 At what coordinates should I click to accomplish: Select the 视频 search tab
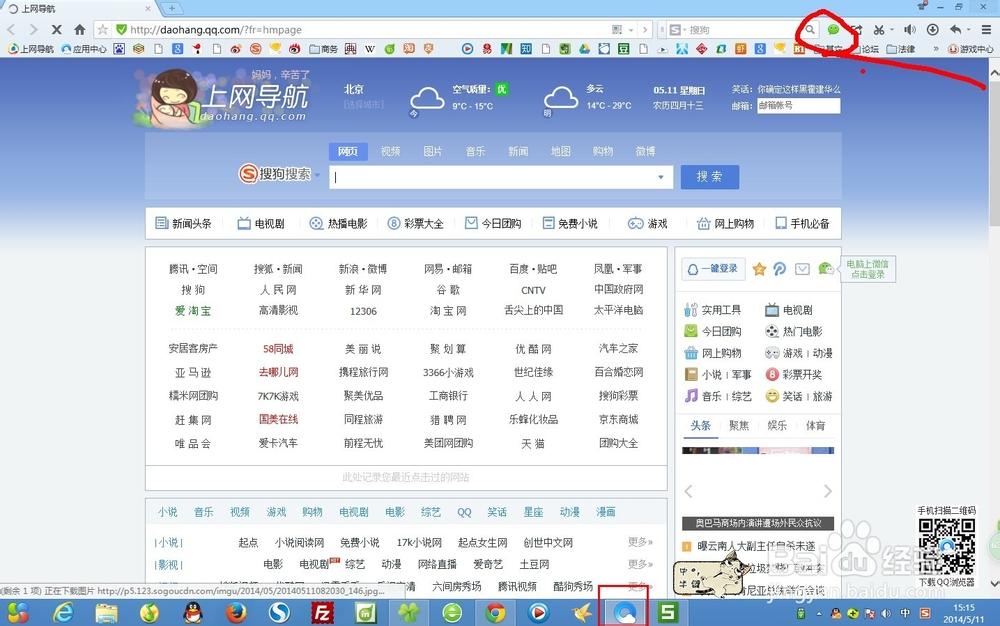click(390, 151)
